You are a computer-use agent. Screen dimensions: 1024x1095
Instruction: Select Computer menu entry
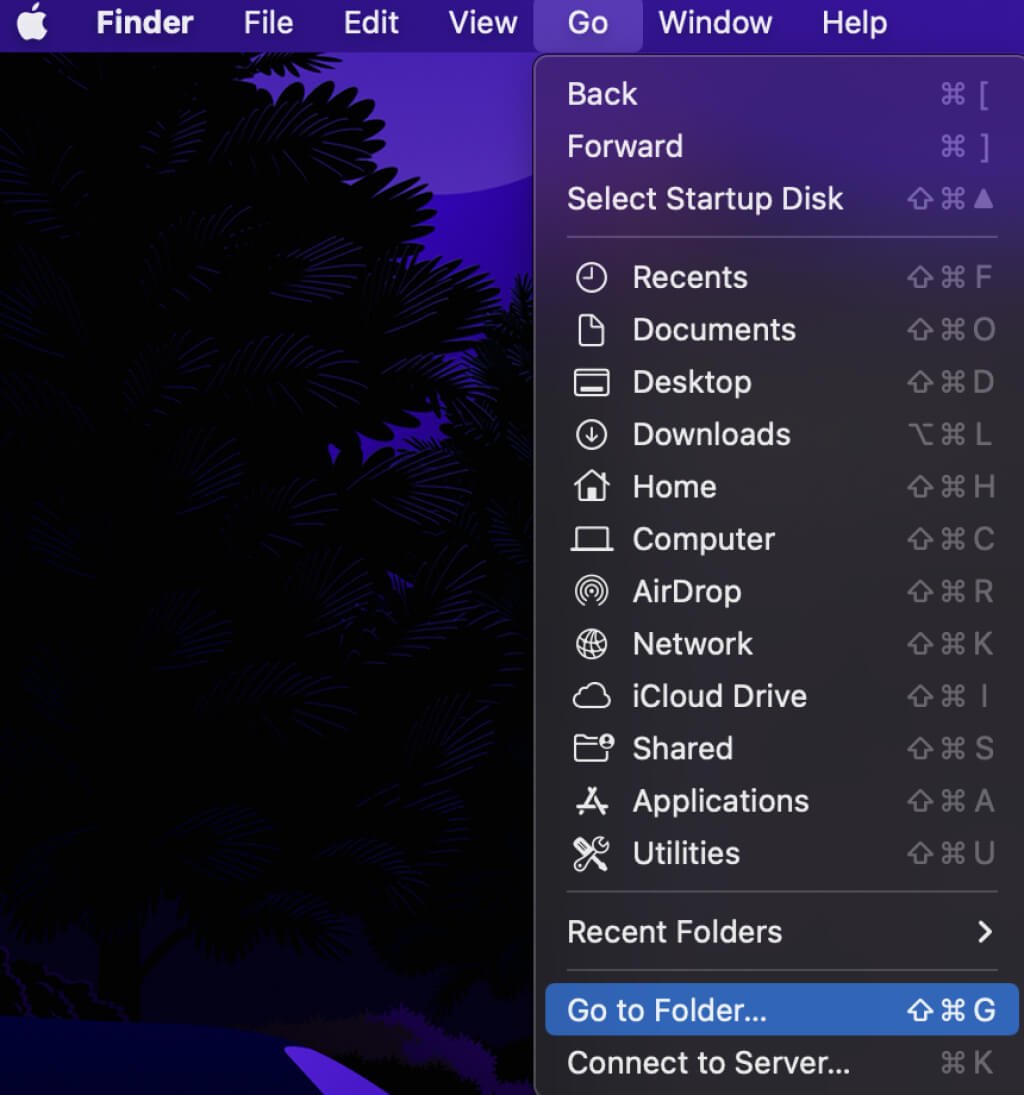click(782, 539)
